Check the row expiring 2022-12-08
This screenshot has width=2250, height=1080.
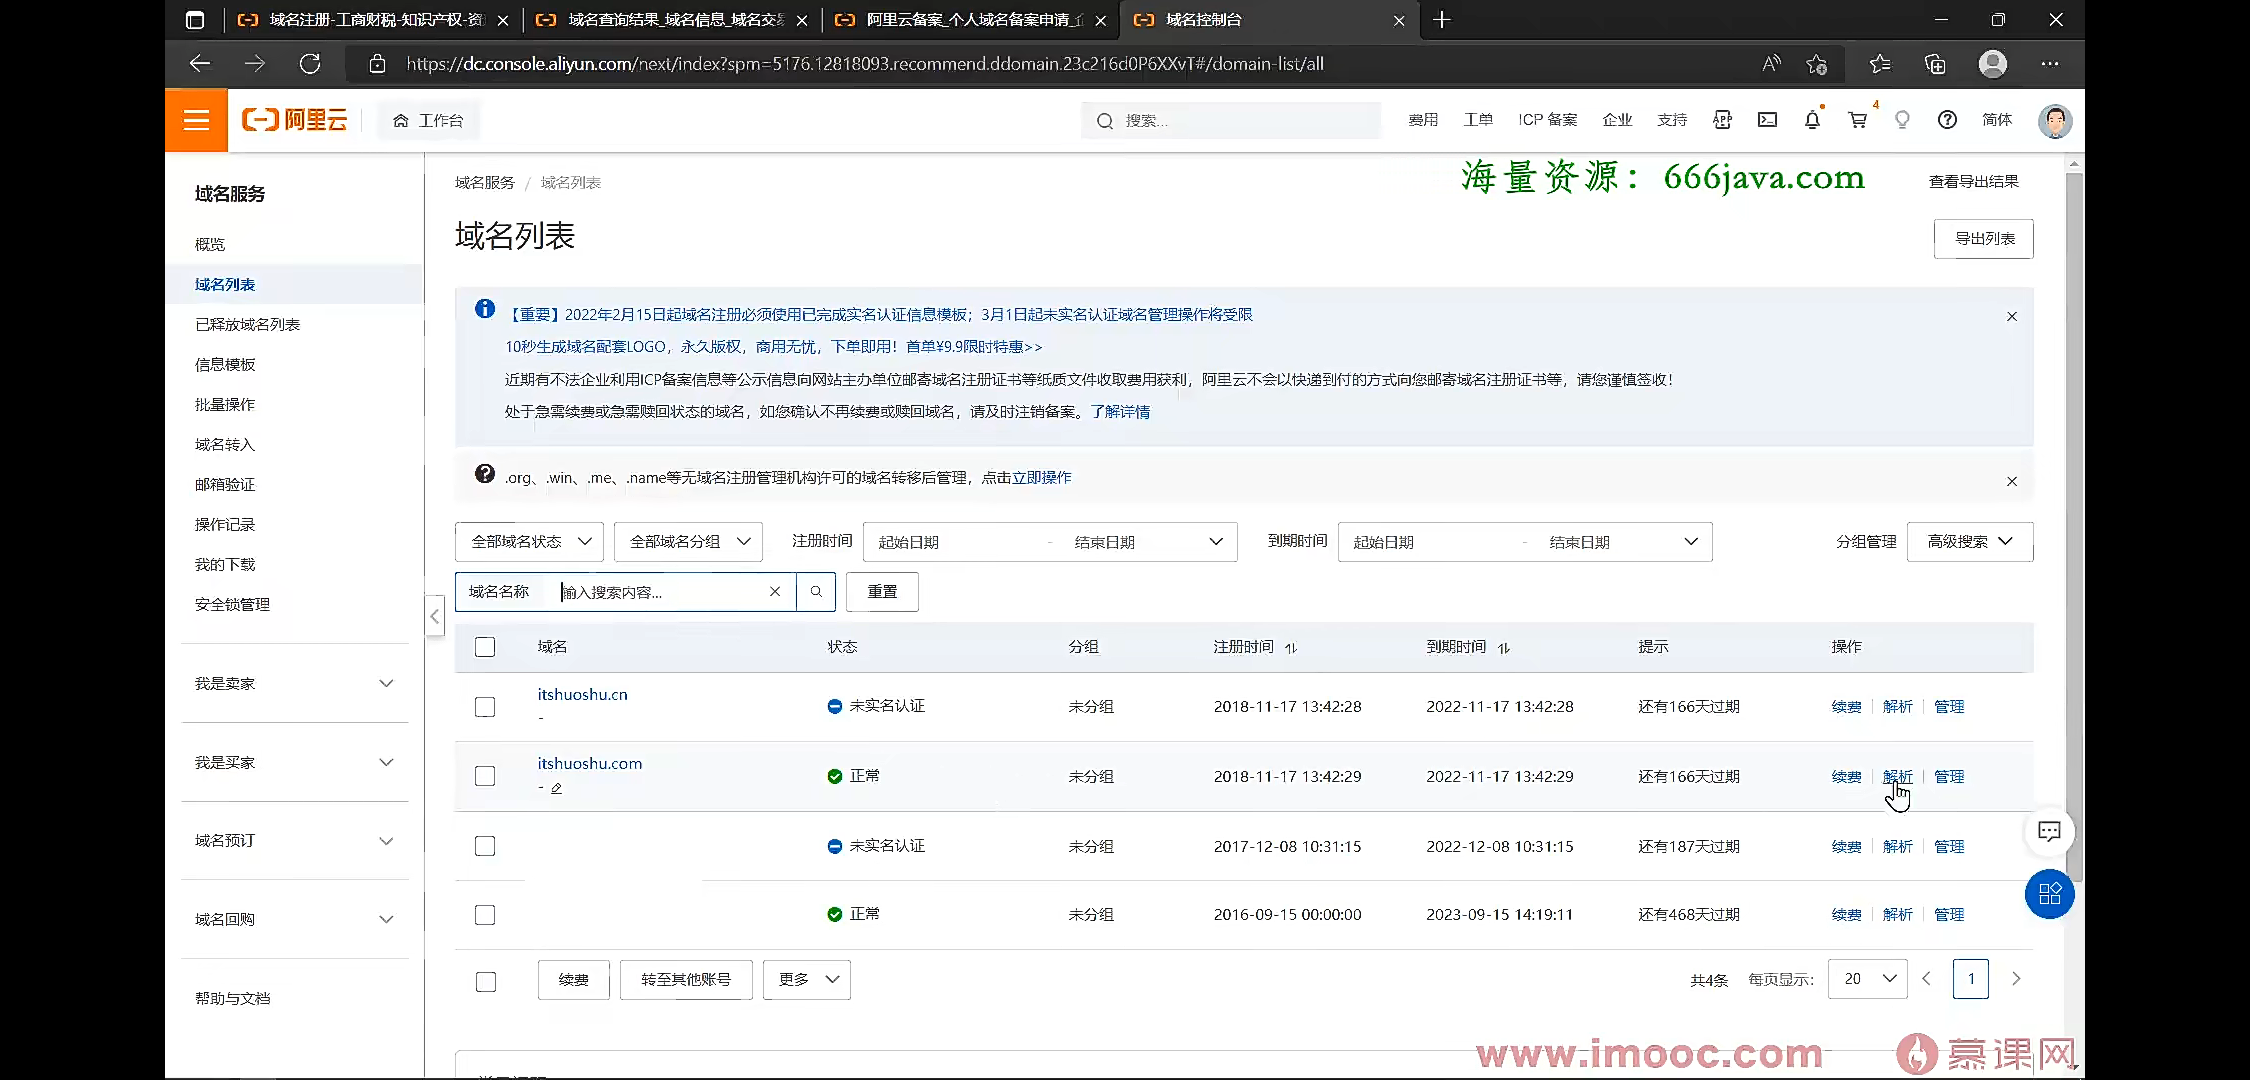point(485,846)
